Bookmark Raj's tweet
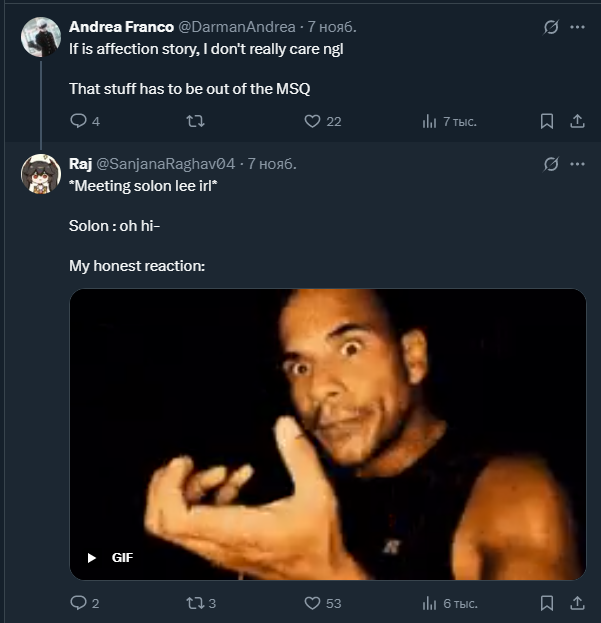 (x=547, y=603)
